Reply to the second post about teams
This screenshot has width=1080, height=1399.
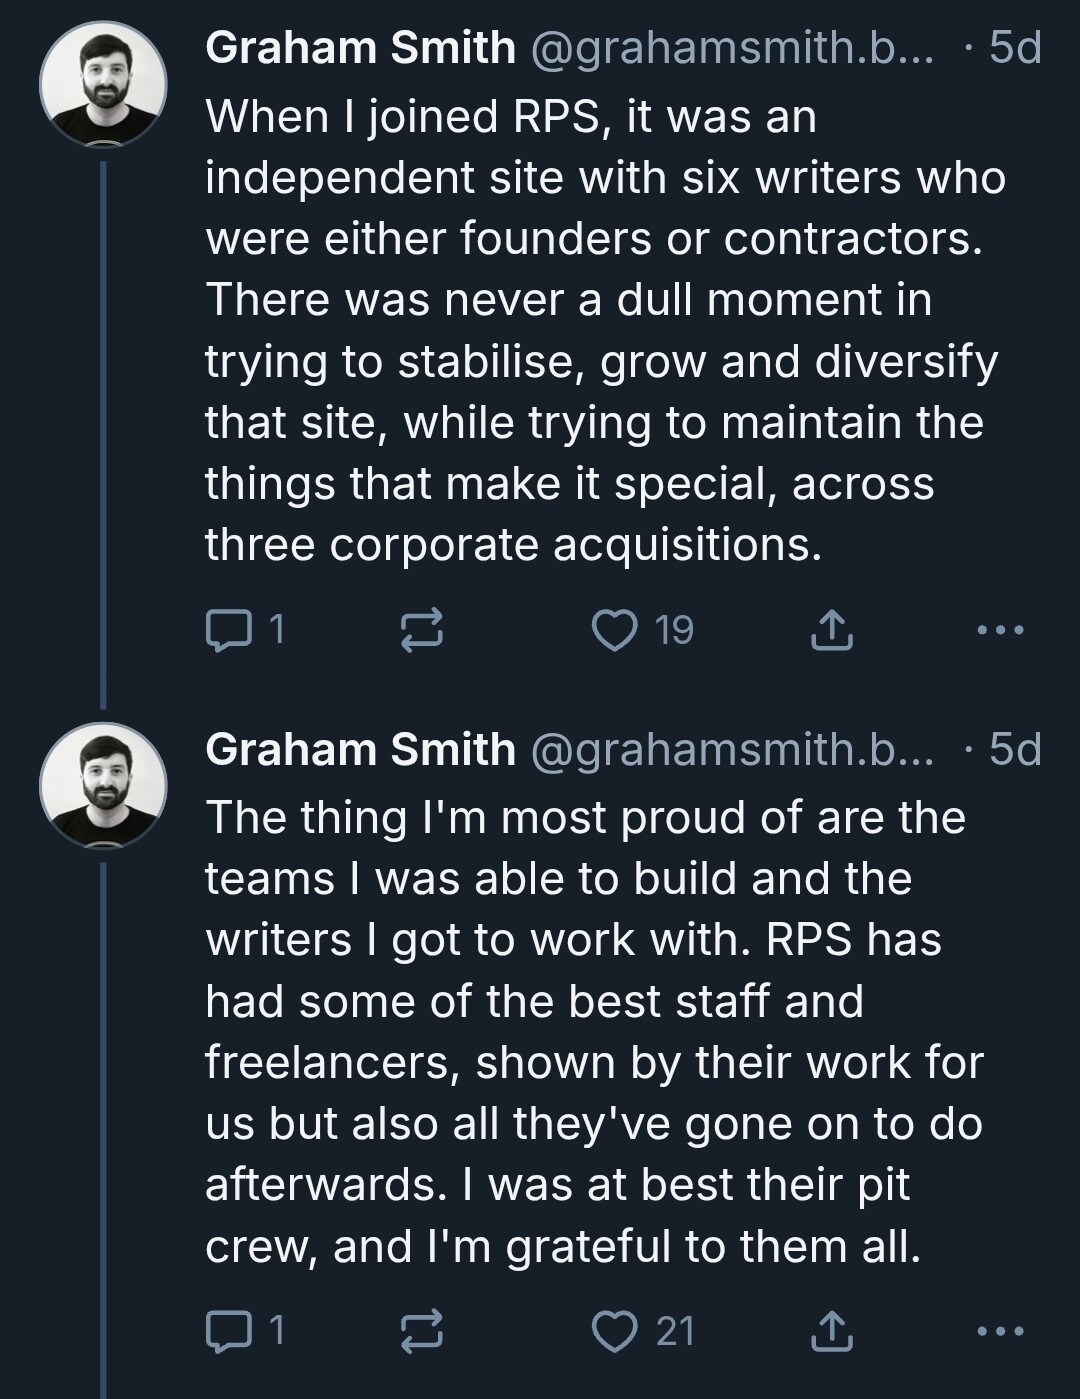tap(228, 1331)
